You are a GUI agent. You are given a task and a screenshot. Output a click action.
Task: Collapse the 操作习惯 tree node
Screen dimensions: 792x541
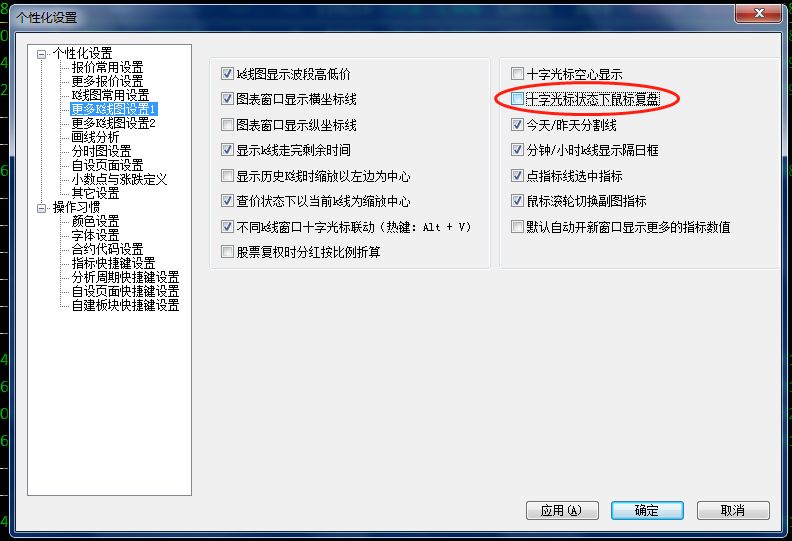[x=41, y=208]
